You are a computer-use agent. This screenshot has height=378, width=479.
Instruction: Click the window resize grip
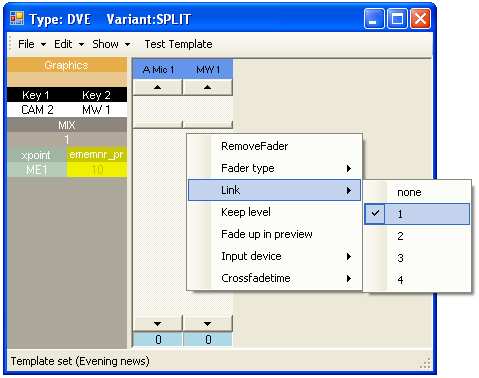coord(426,363)
